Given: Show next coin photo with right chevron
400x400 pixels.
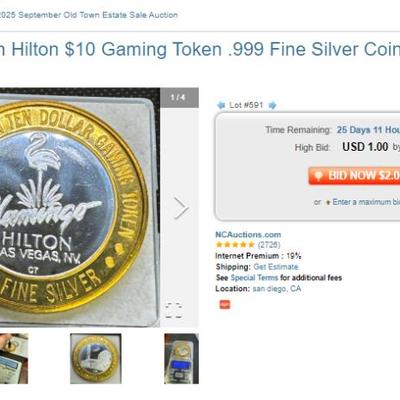Looking at the screenshot, I should [181, 208].
